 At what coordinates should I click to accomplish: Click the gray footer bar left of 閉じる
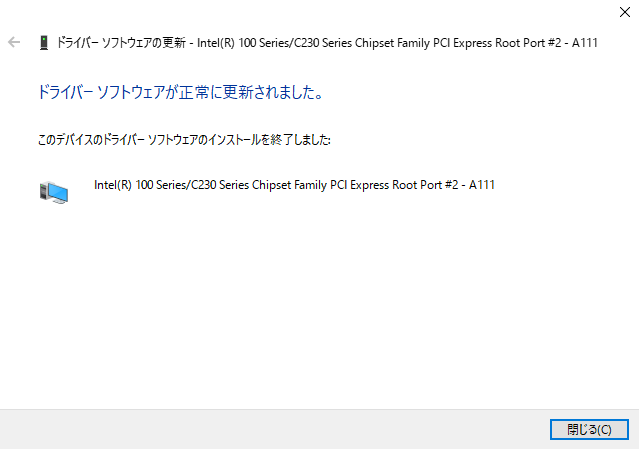pos(275,429)
